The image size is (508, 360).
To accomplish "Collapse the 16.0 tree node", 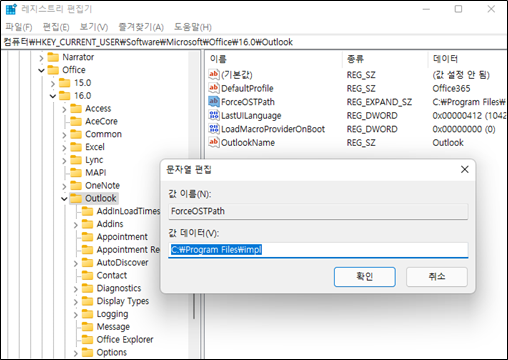I will pos(53,96).
